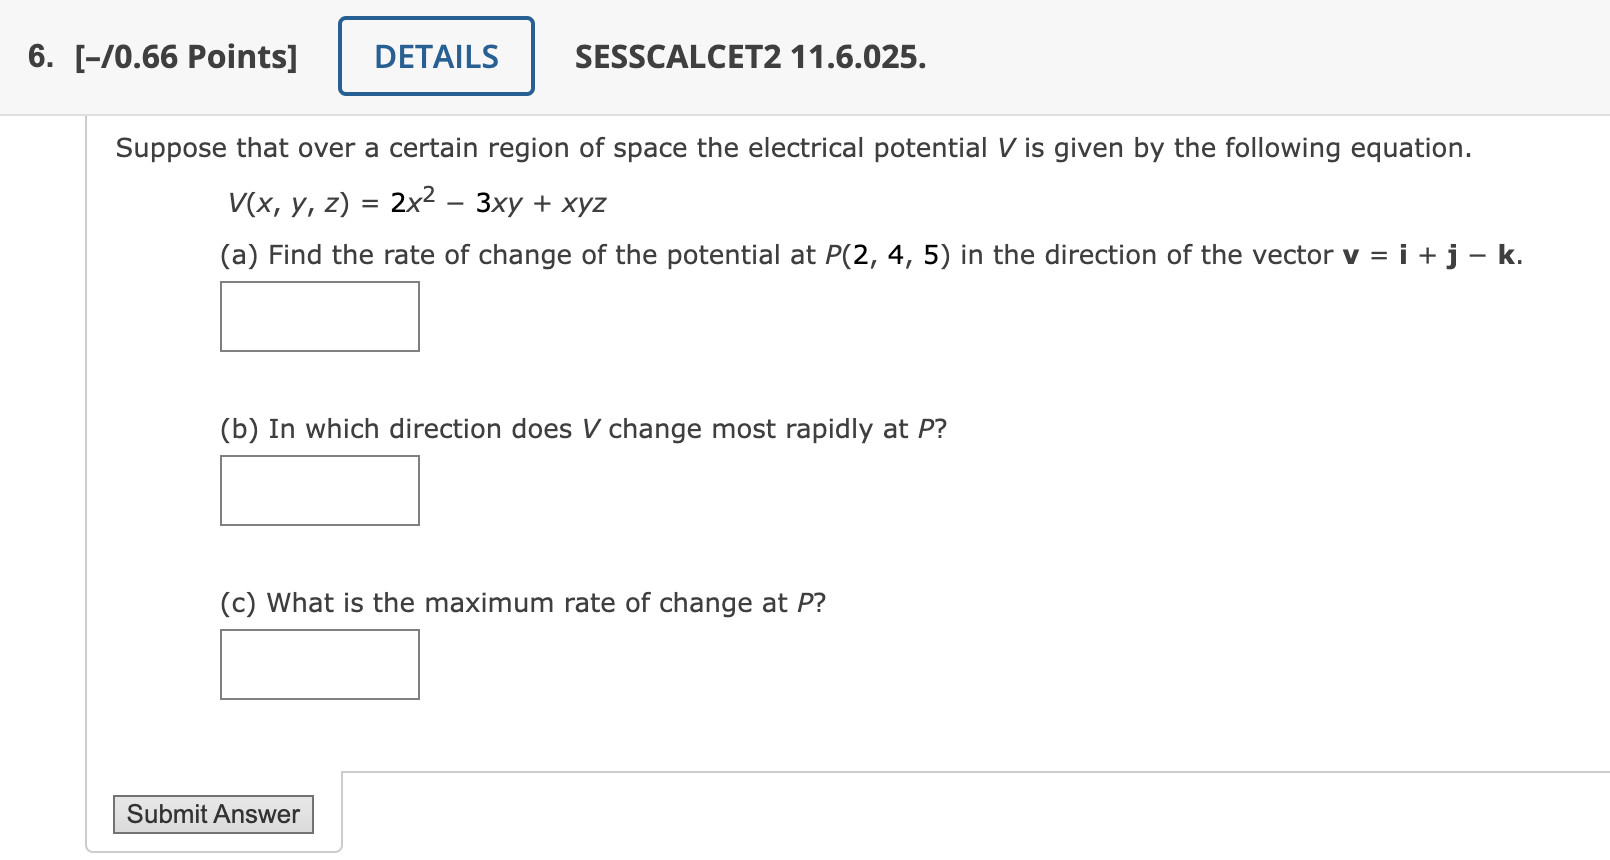This screenshot has width=1610, height=860.
Task: Select the point P(2, 4, 5) text
Action: (888, 255)
